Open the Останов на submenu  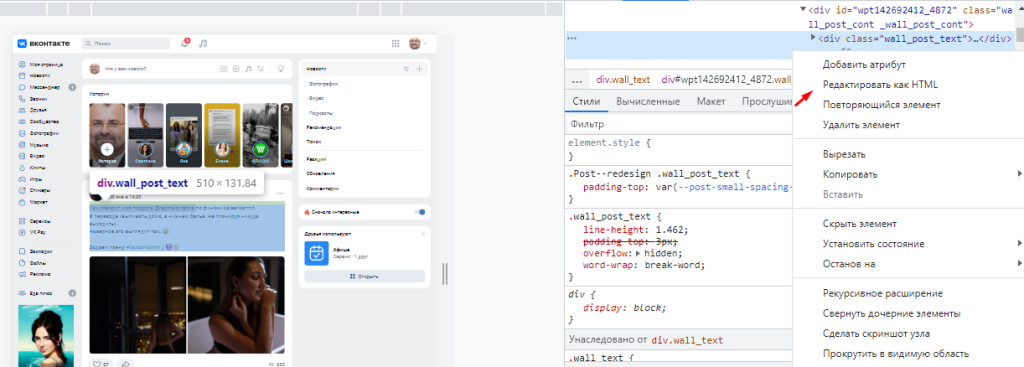(908, 264)
